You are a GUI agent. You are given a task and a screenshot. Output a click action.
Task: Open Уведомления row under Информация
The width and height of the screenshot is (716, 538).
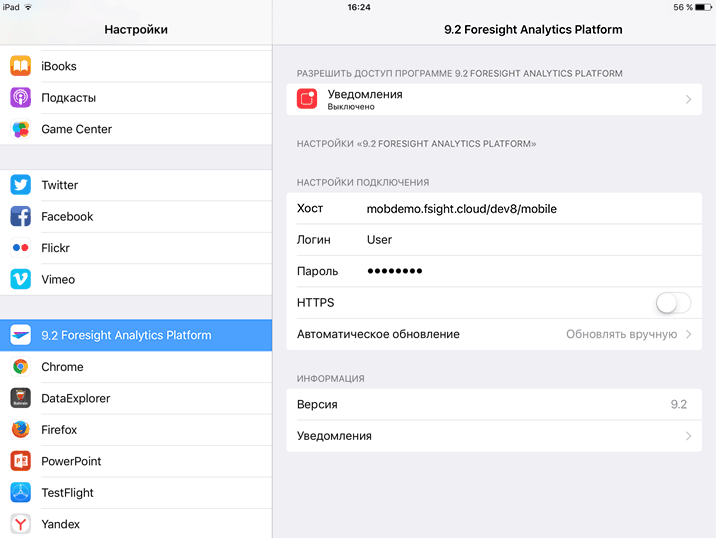tap(494, 436)
